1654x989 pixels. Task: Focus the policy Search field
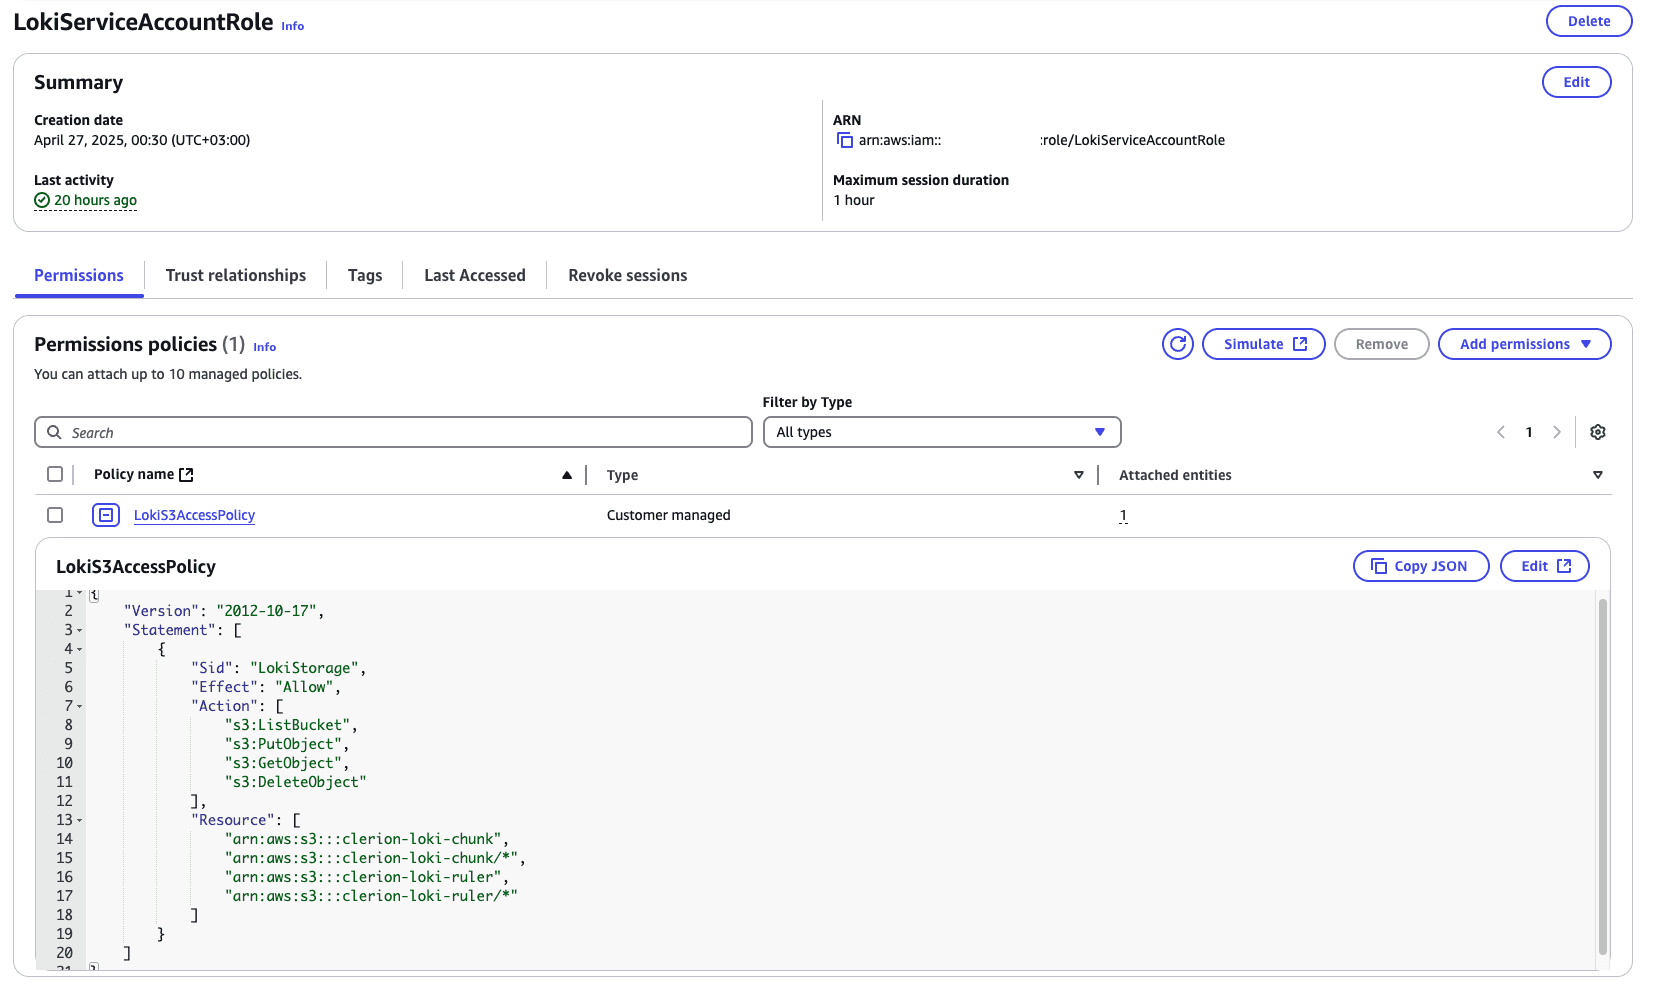coord(393,432)
